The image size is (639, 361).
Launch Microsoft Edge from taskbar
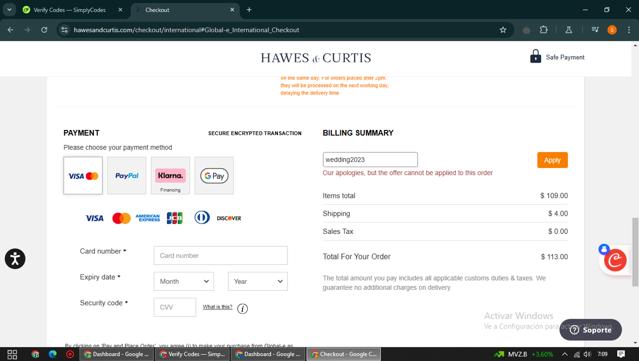(x=53, y=354)
